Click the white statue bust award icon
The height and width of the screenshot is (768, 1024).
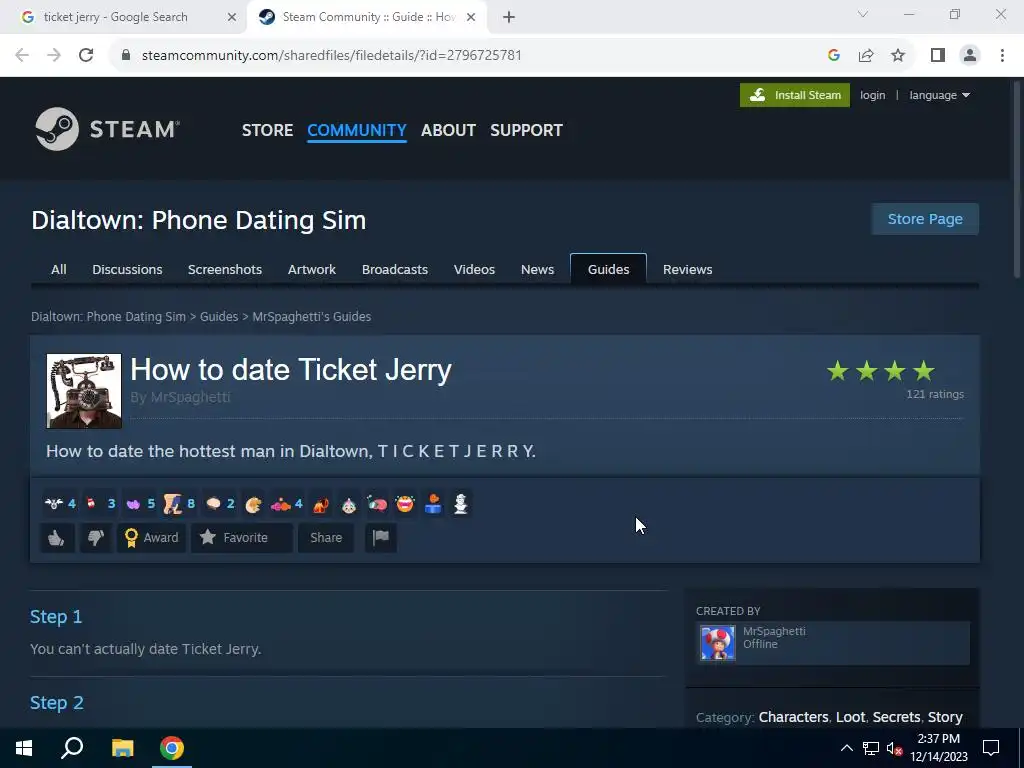click(461, 504)
